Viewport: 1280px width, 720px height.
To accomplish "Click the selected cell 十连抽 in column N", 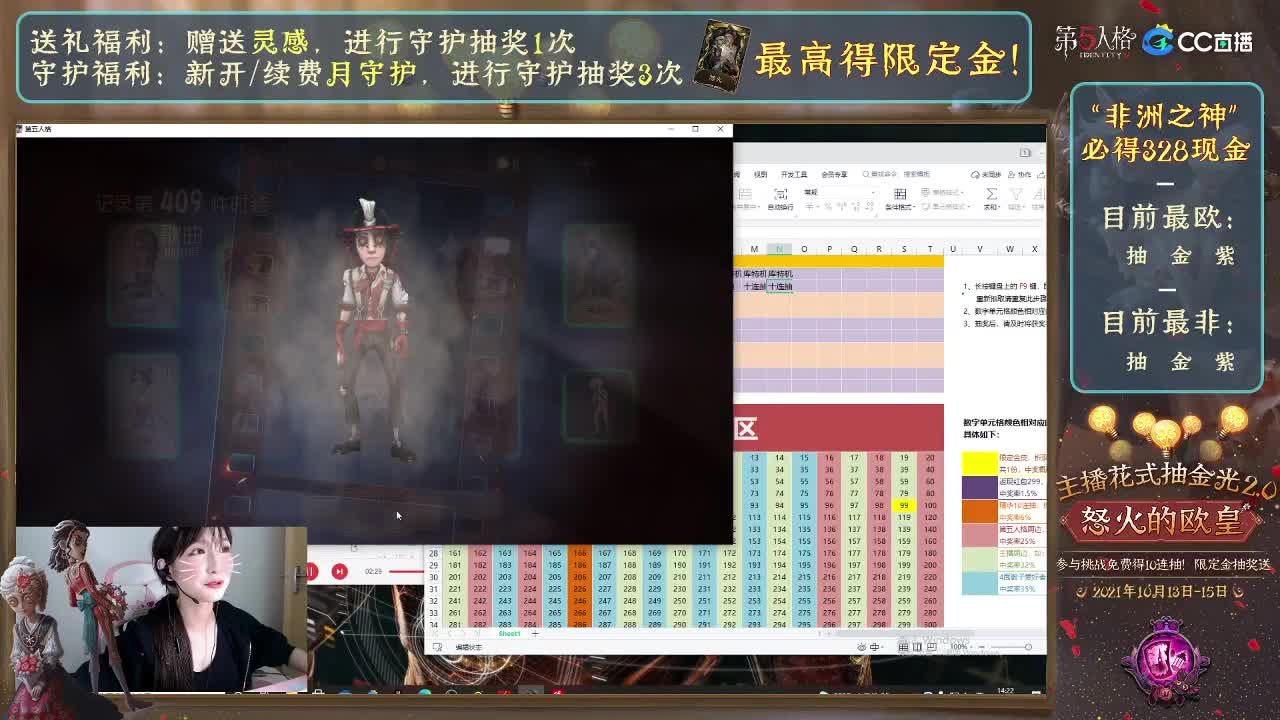I will pos(779,286).
